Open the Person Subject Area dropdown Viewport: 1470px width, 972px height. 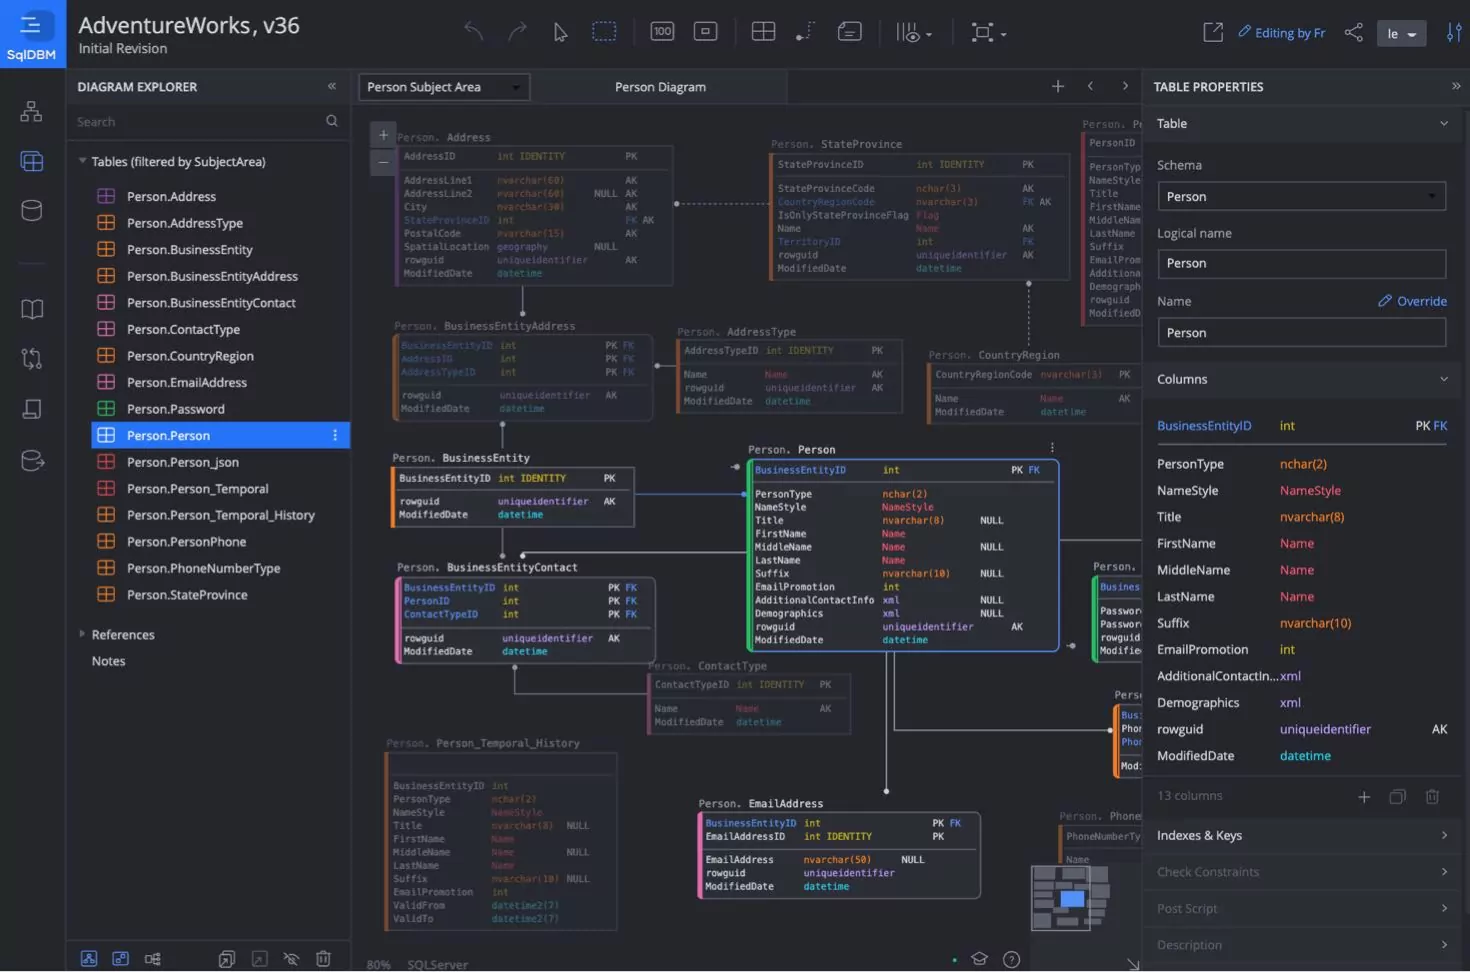coord(444,87)
